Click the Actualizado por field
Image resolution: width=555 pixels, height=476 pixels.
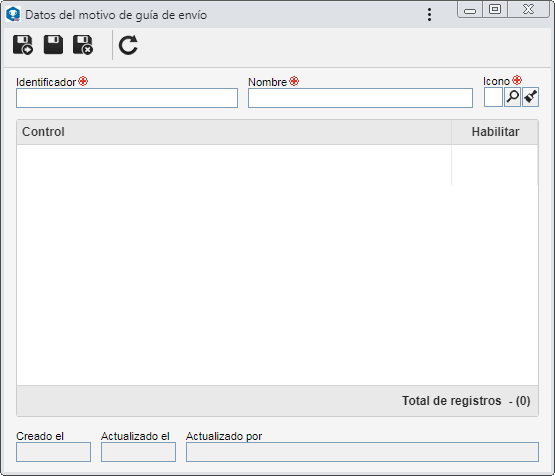[x=362, y=452]
